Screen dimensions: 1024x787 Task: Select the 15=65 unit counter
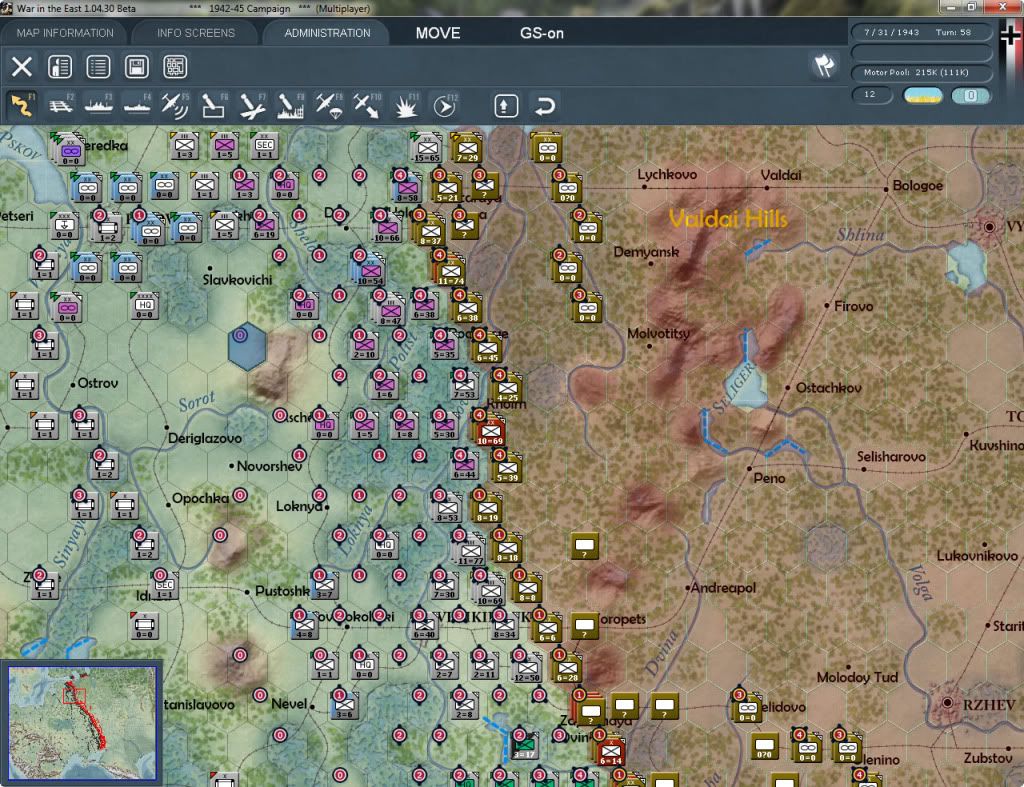[x=427, y=149]
